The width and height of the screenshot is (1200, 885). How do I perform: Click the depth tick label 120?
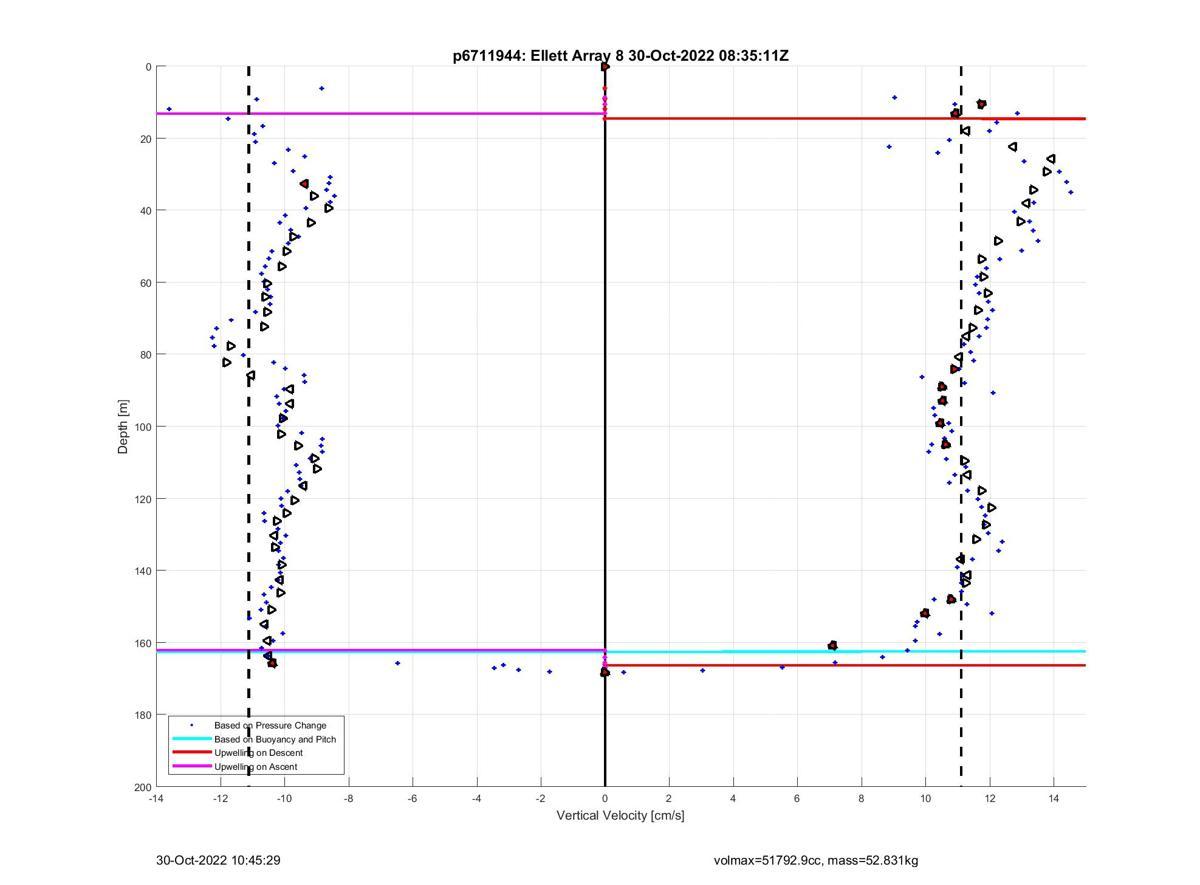click(x=142, y=499)
